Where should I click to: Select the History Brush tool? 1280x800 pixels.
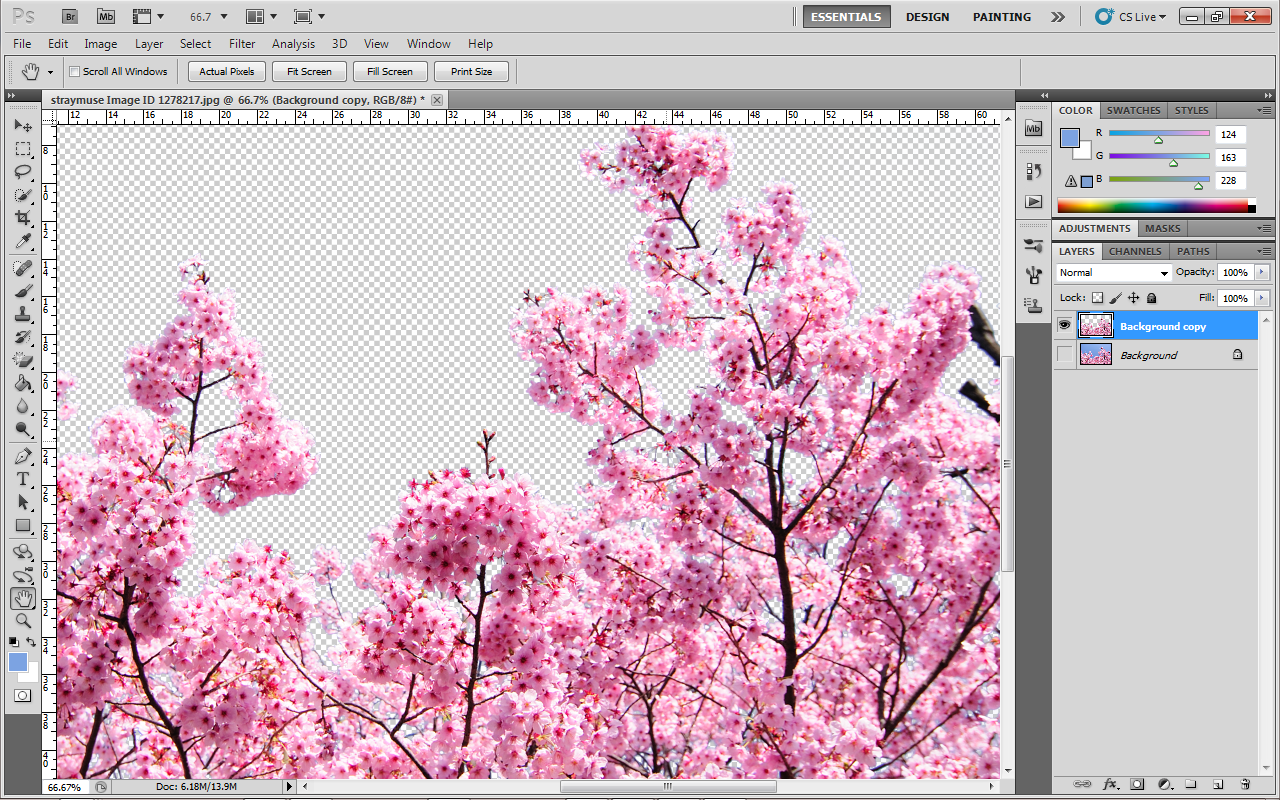[x=23, y=337]
